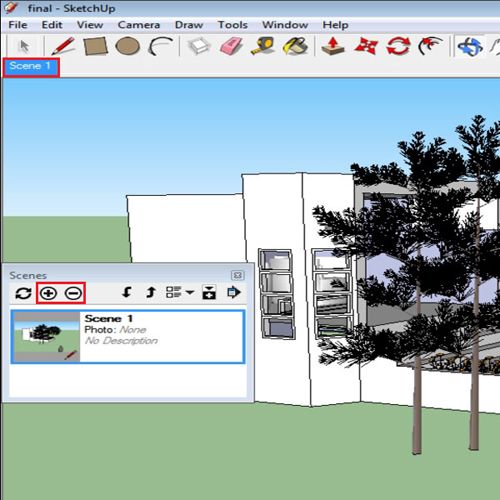Refresh the scene with update icon

point(23,293)
